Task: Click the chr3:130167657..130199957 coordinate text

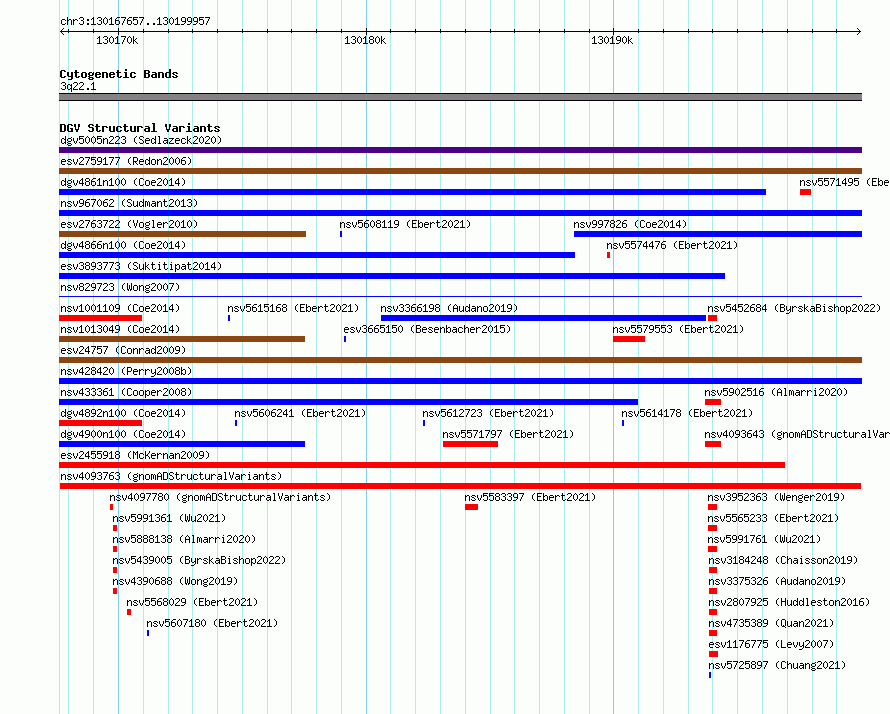Action: click(x=135, y=22)
